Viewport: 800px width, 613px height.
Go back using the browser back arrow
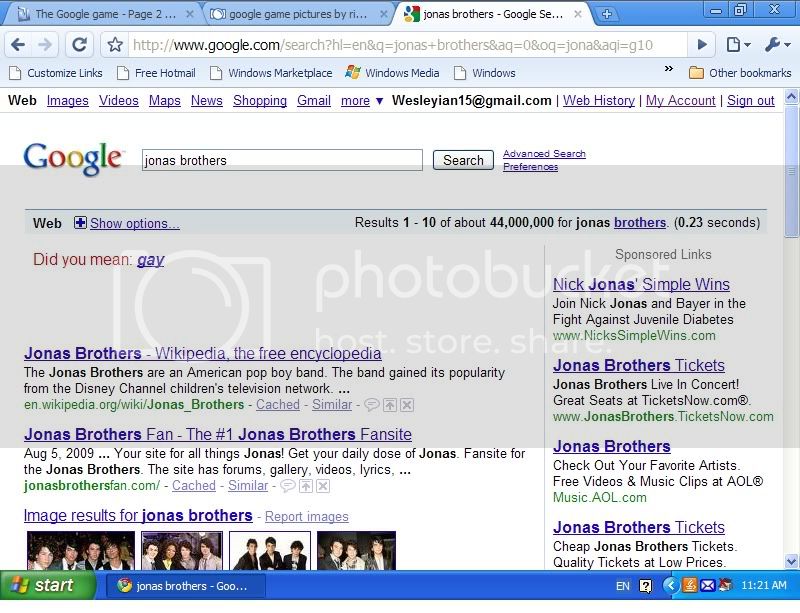(18, 45)
